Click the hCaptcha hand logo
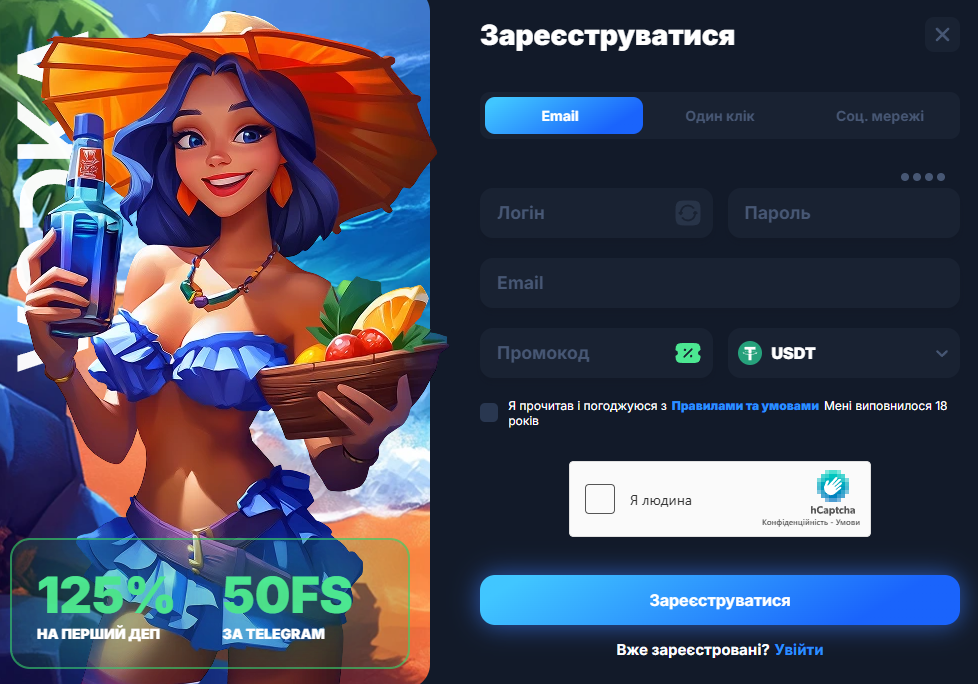Viewport: 978px width, 684px height. click(x=833, y=486)
